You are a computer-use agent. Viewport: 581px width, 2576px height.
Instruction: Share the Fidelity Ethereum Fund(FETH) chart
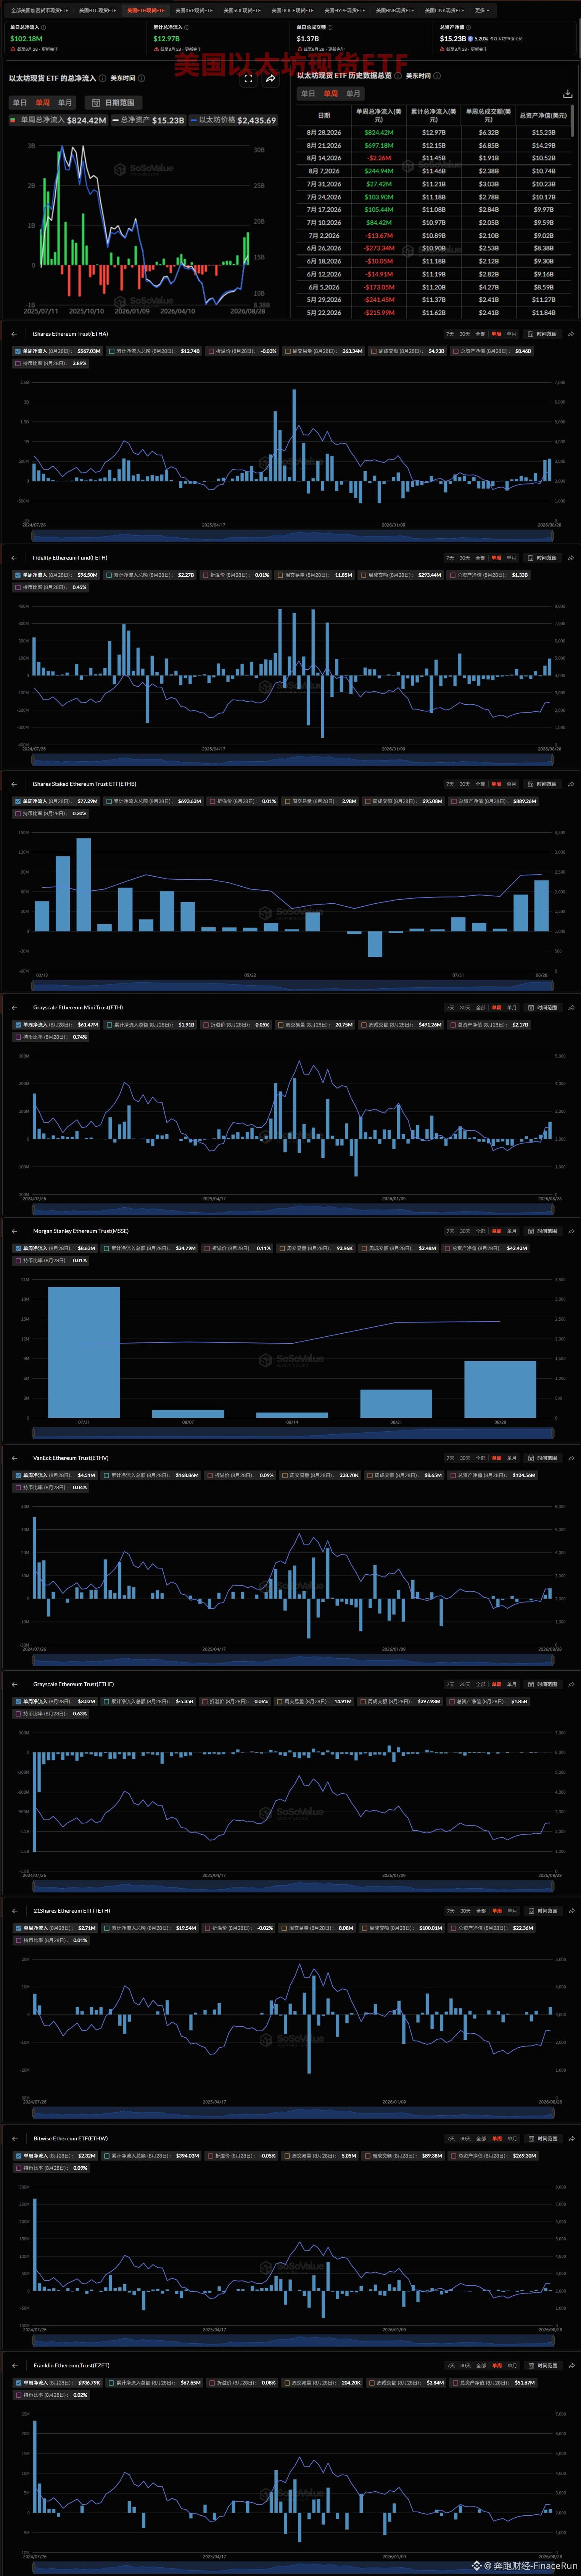[x=571, y=558]
